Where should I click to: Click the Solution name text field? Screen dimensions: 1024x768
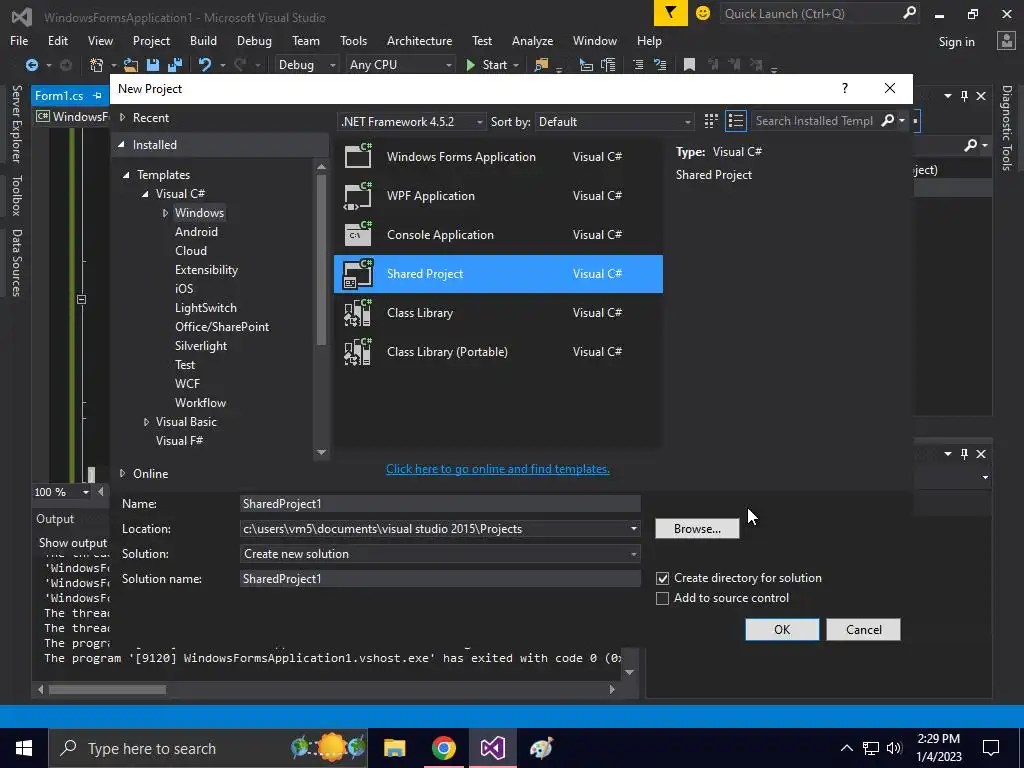440,579
